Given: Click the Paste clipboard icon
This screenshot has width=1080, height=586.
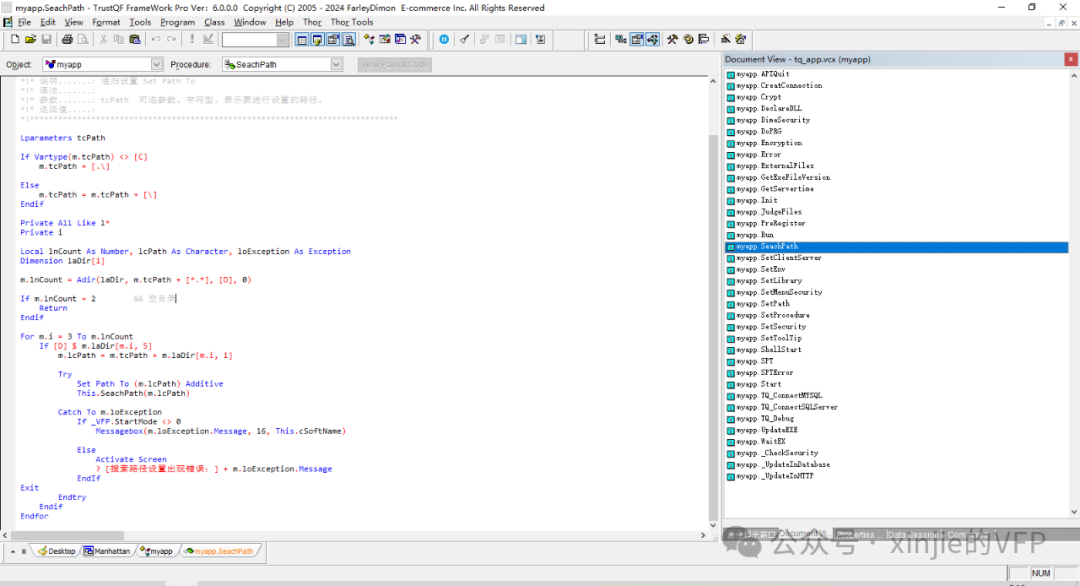Looking at the screenshot, I should (135, 40).
